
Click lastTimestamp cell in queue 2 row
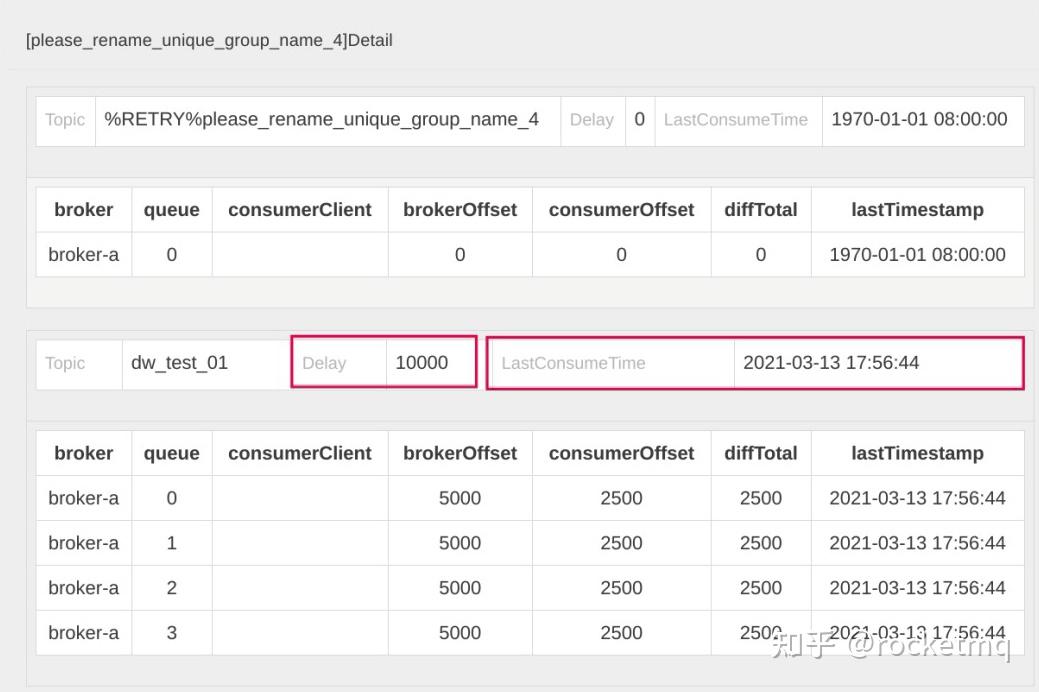coord(917,588)
